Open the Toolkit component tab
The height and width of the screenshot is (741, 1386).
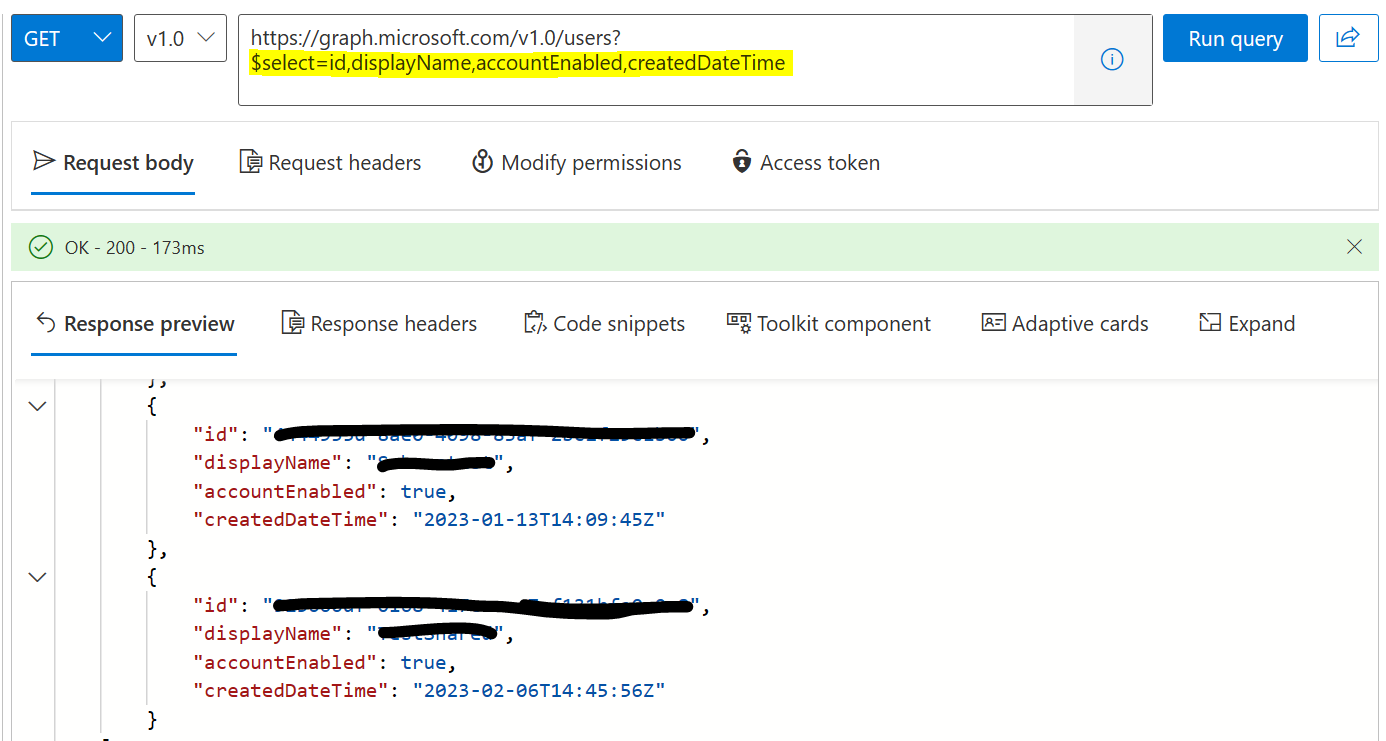click(x=829, y=324)
